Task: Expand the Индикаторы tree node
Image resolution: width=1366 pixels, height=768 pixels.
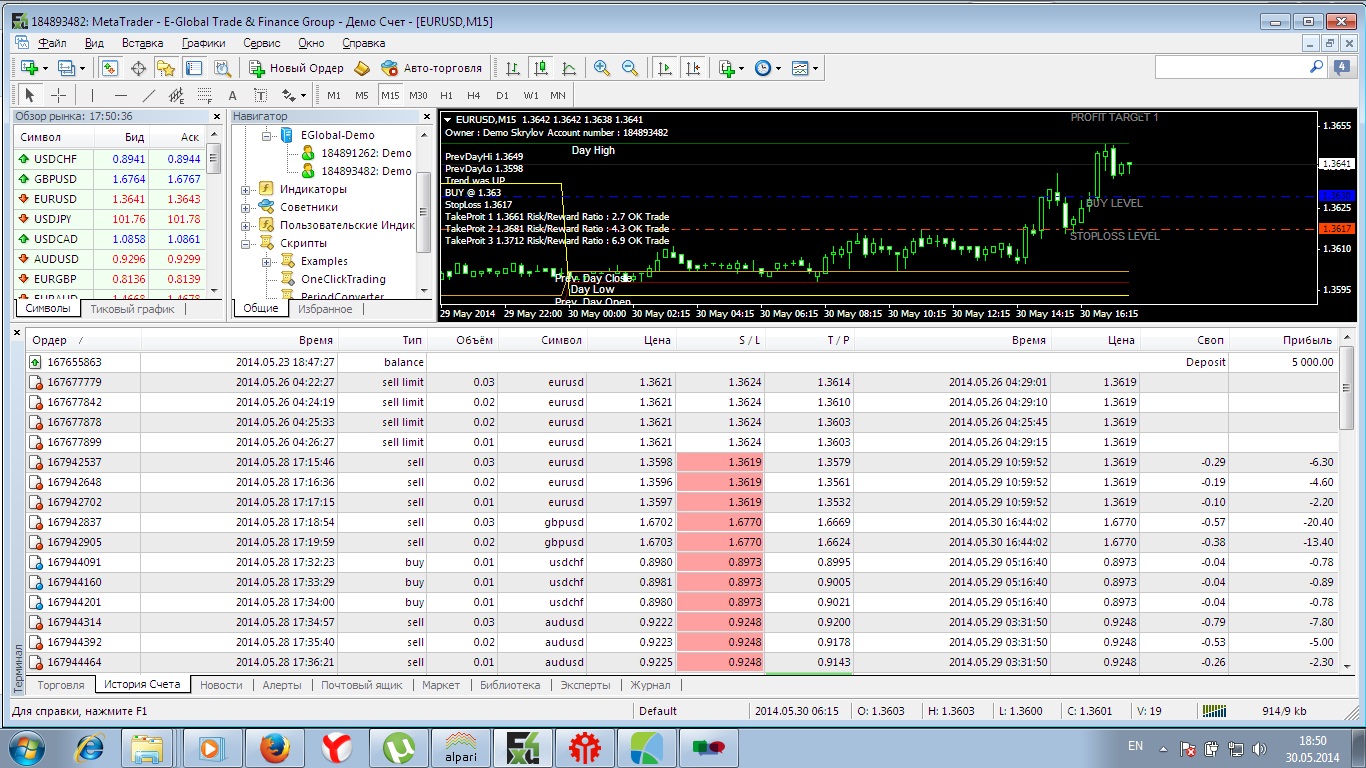Action: 246,189
